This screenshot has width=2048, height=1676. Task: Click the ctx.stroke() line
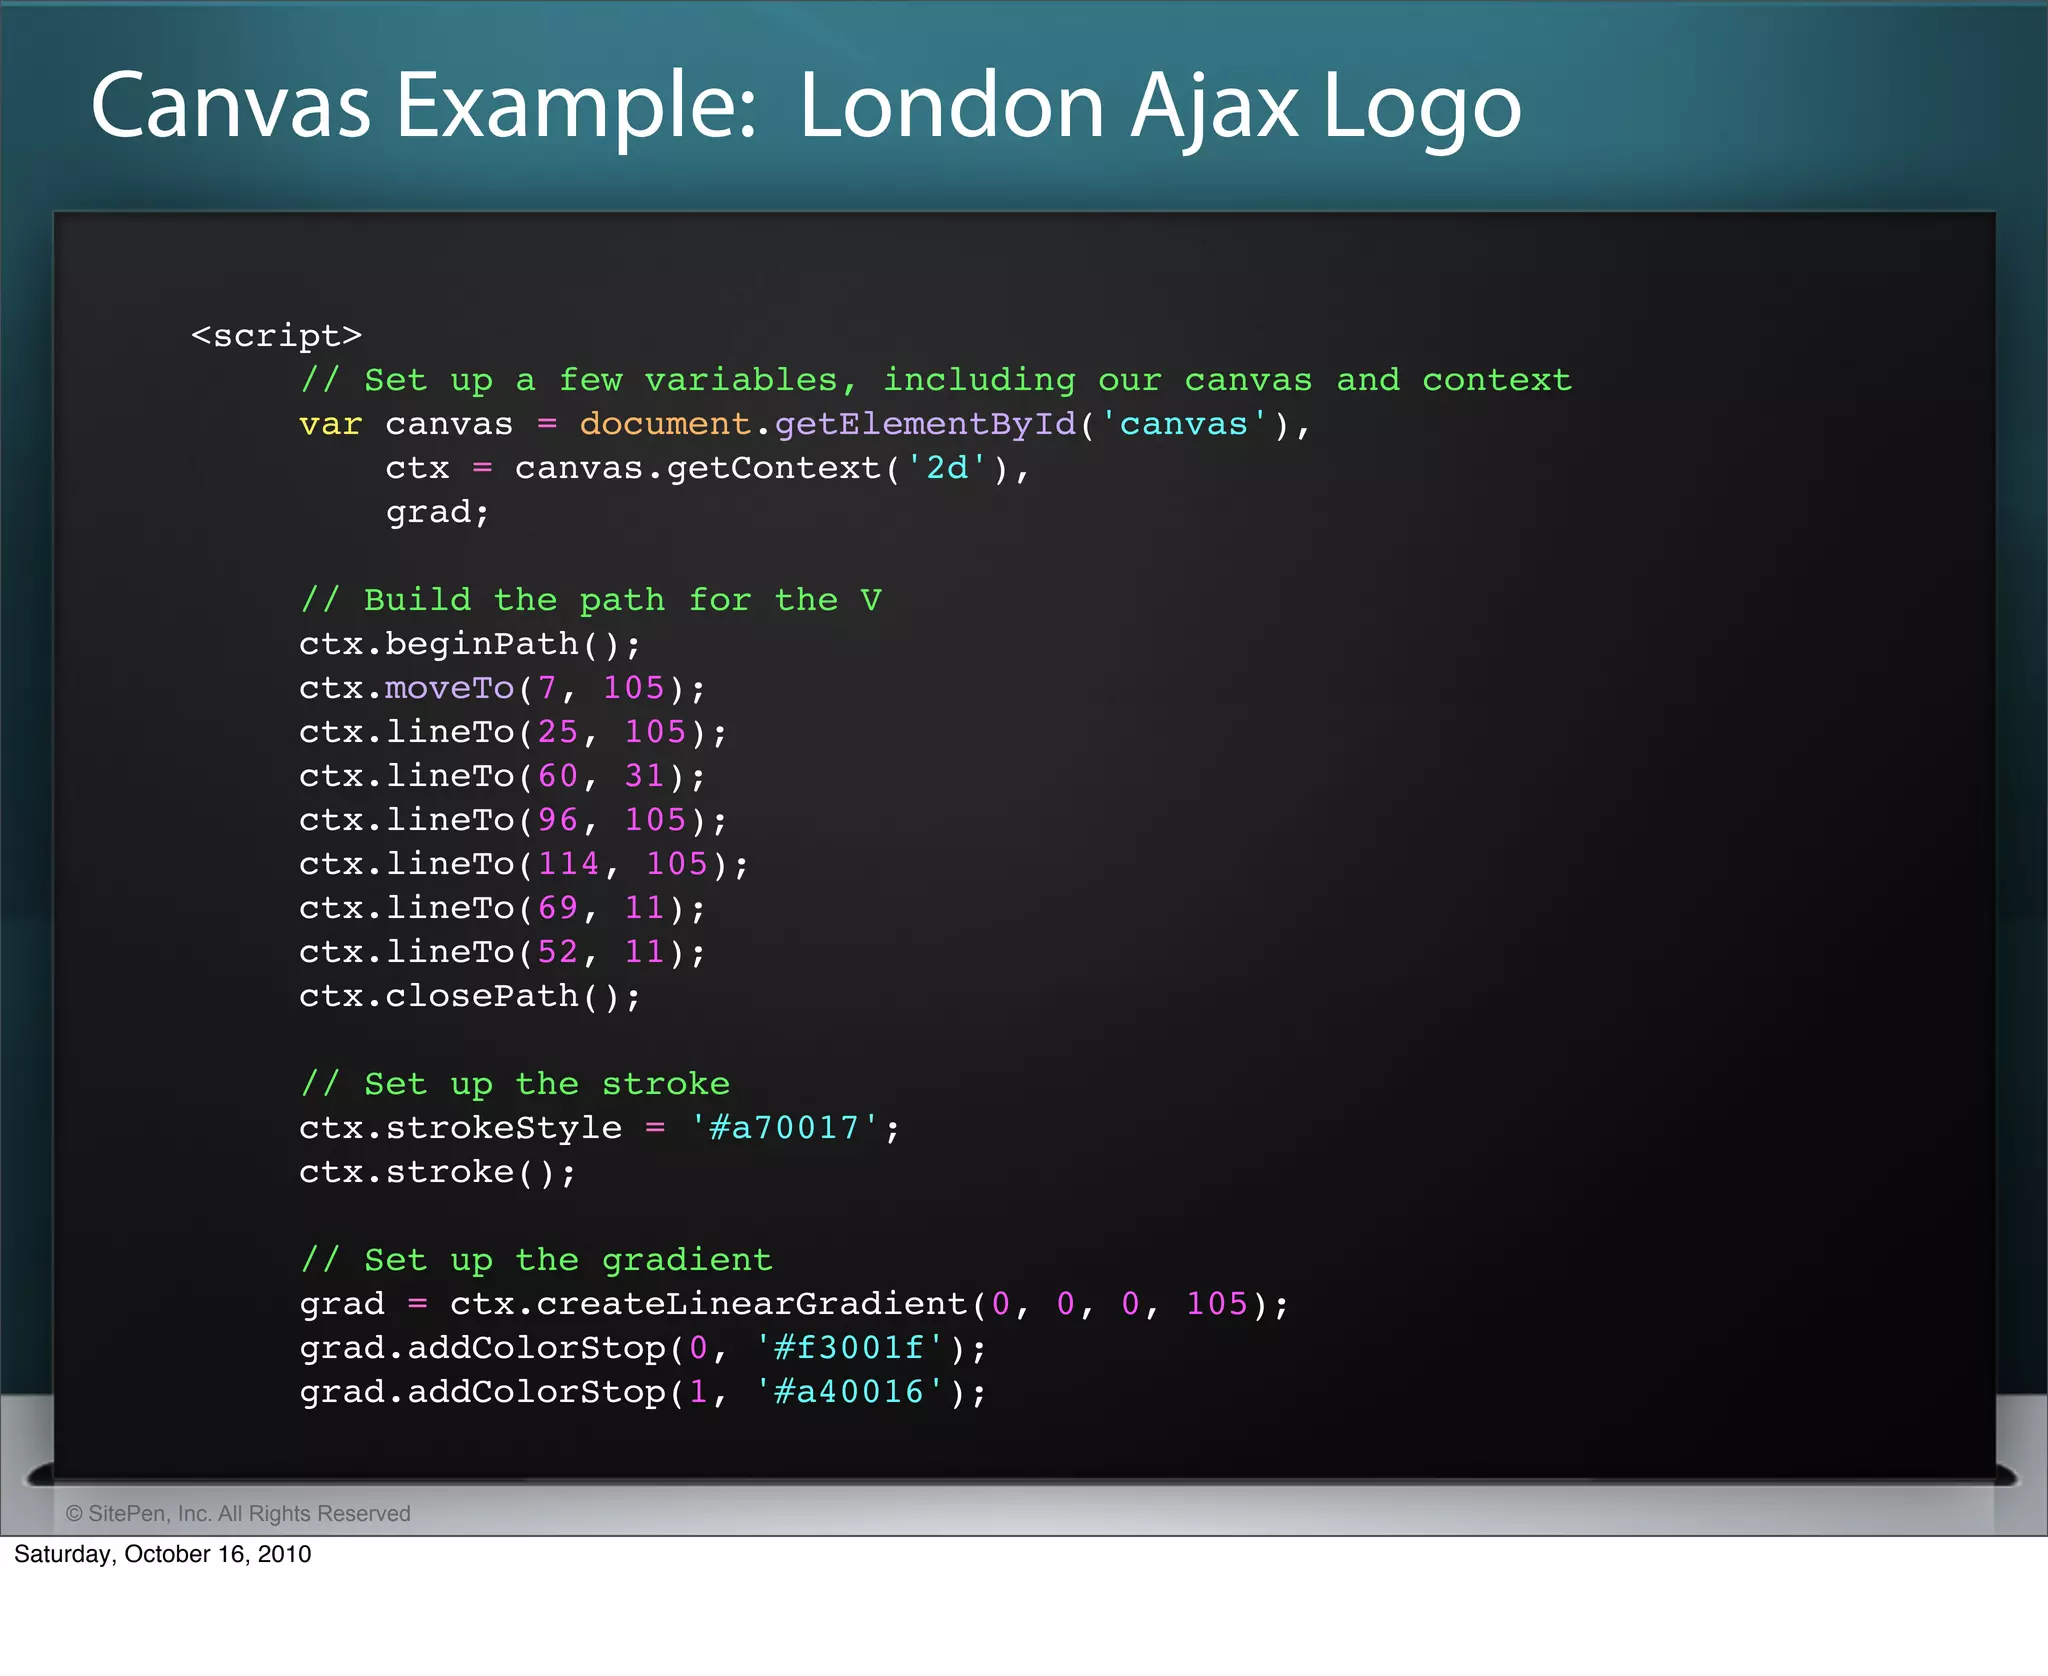pyautogui.click(x=437, y=1172)
